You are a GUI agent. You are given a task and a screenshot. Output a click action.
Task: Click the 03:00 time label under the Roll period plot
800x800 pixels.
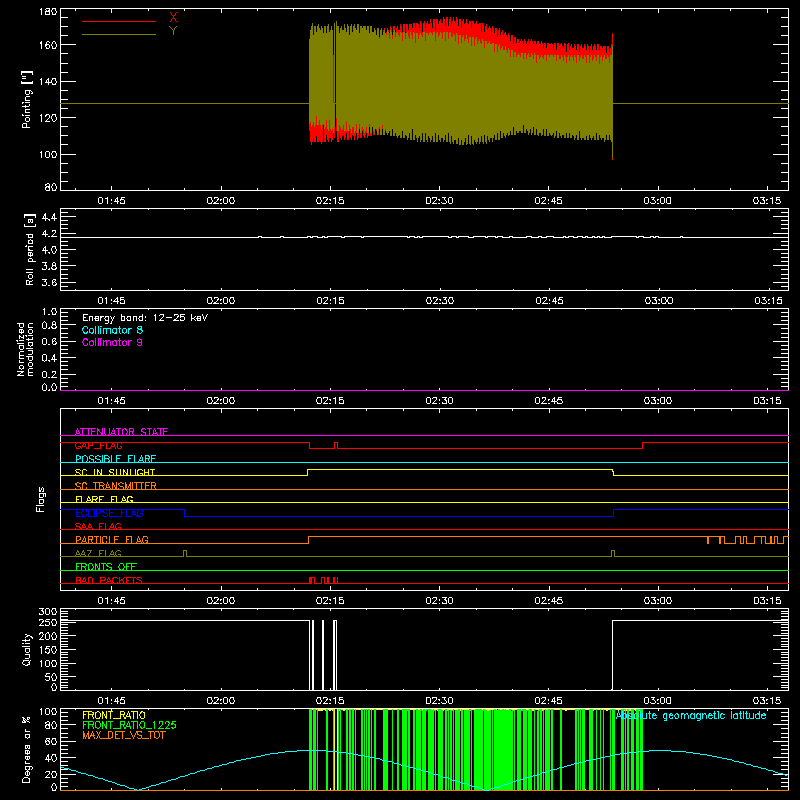pos(659,301)
